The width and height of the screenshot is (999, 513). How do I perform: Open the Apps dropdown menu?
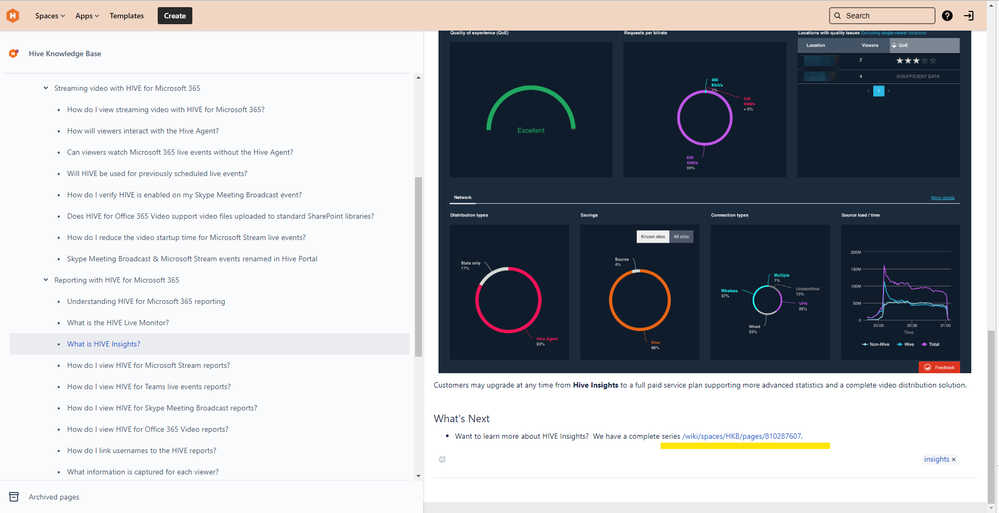pyautogui.click(x=87, y=16)
